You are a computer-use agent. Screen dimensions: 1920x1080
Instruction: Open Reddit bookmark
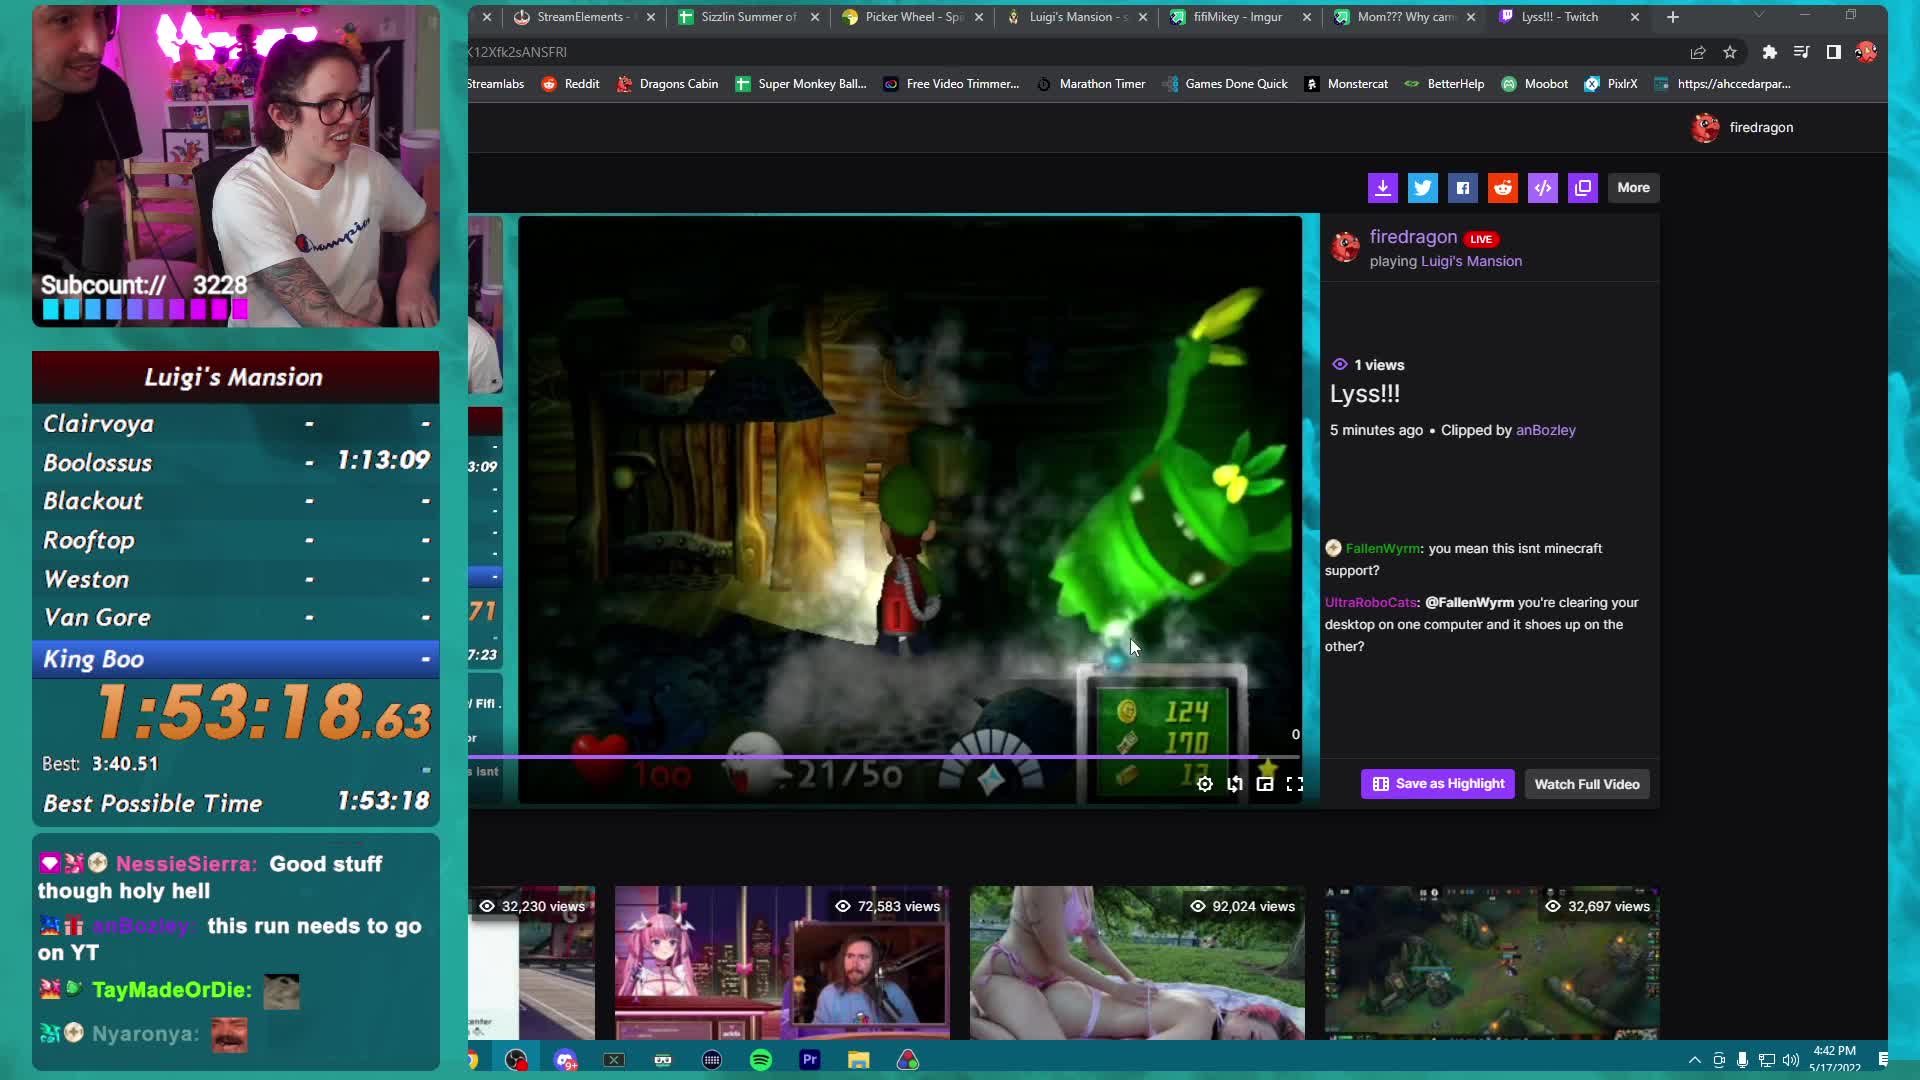tap(570, 84)
